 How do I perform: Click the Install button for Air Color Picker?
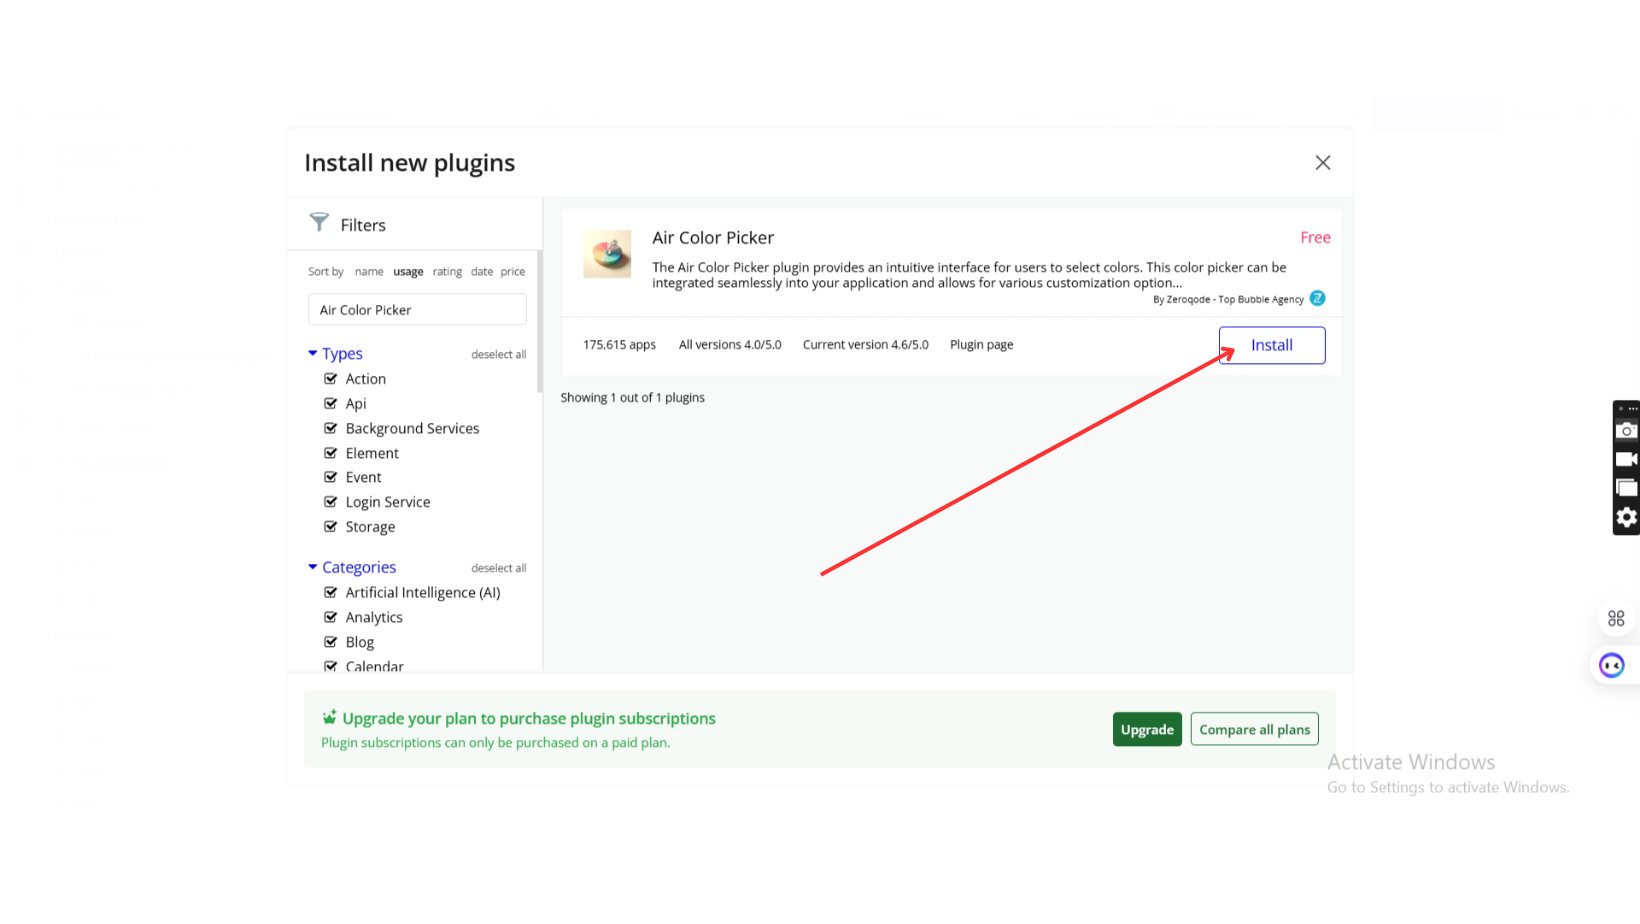point(1271,345)
